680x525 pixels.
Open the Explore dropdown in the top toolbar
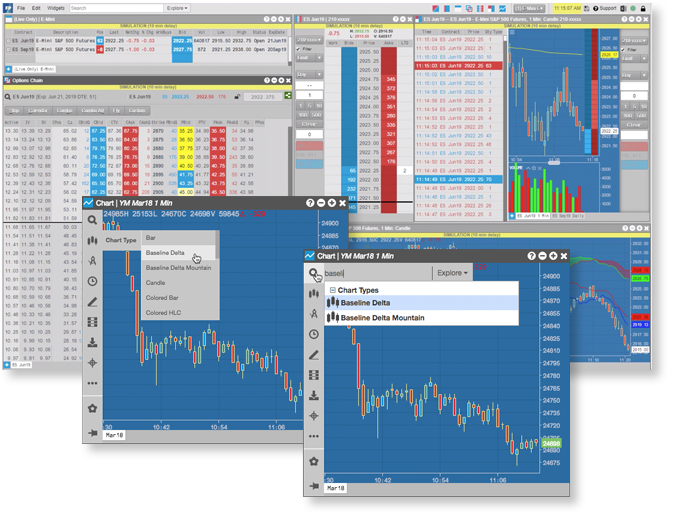[x=175, y=8]
